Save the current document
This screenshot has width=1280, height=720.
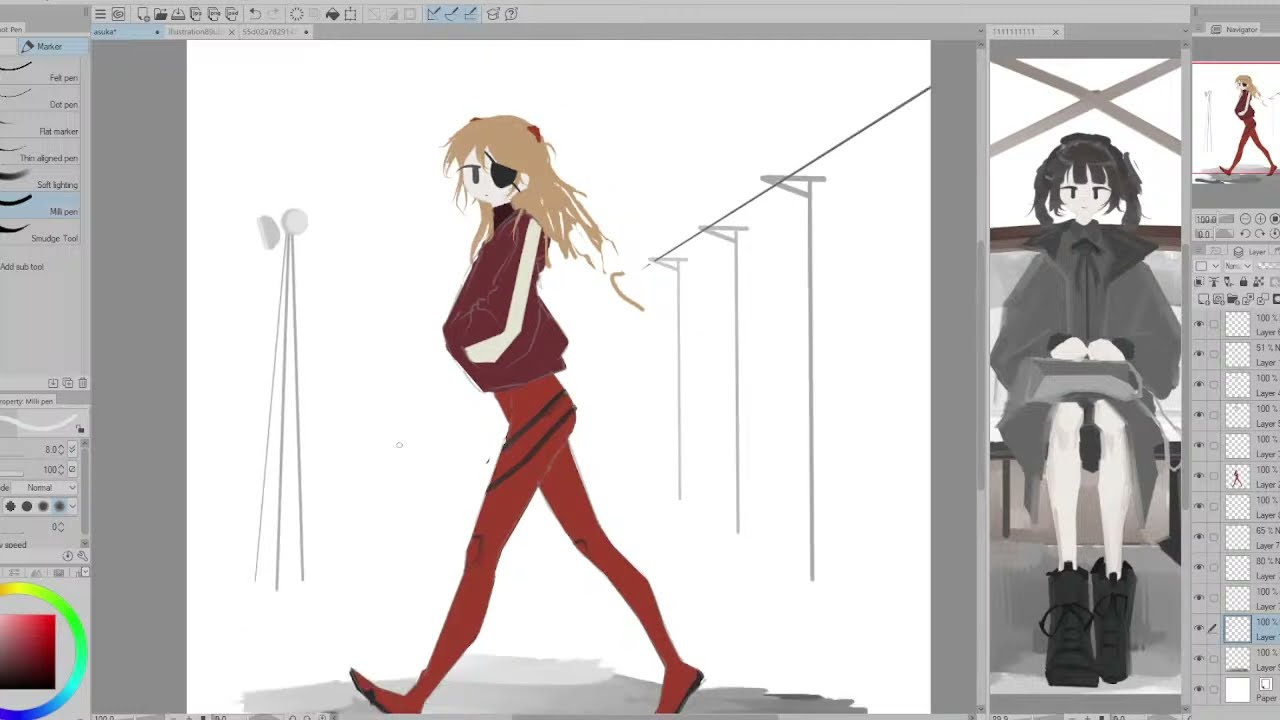(x=178, y=14)
